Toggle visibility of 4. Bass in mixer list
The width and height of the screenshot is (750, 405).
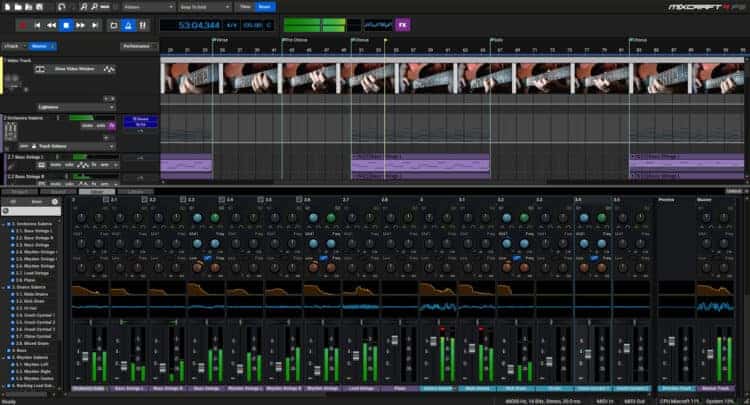[8, 350]
